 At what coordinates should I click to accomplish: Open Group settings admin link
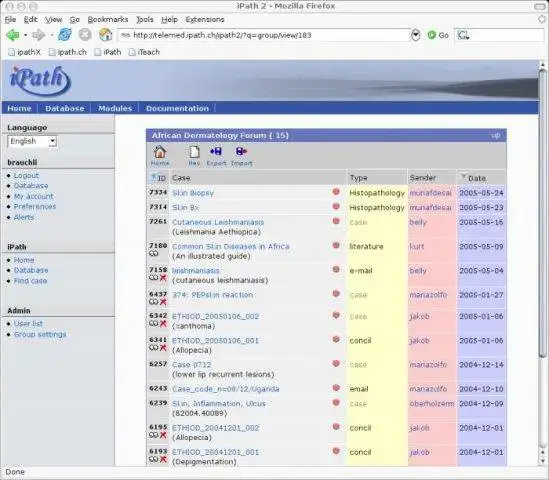[x=40, y=334]
